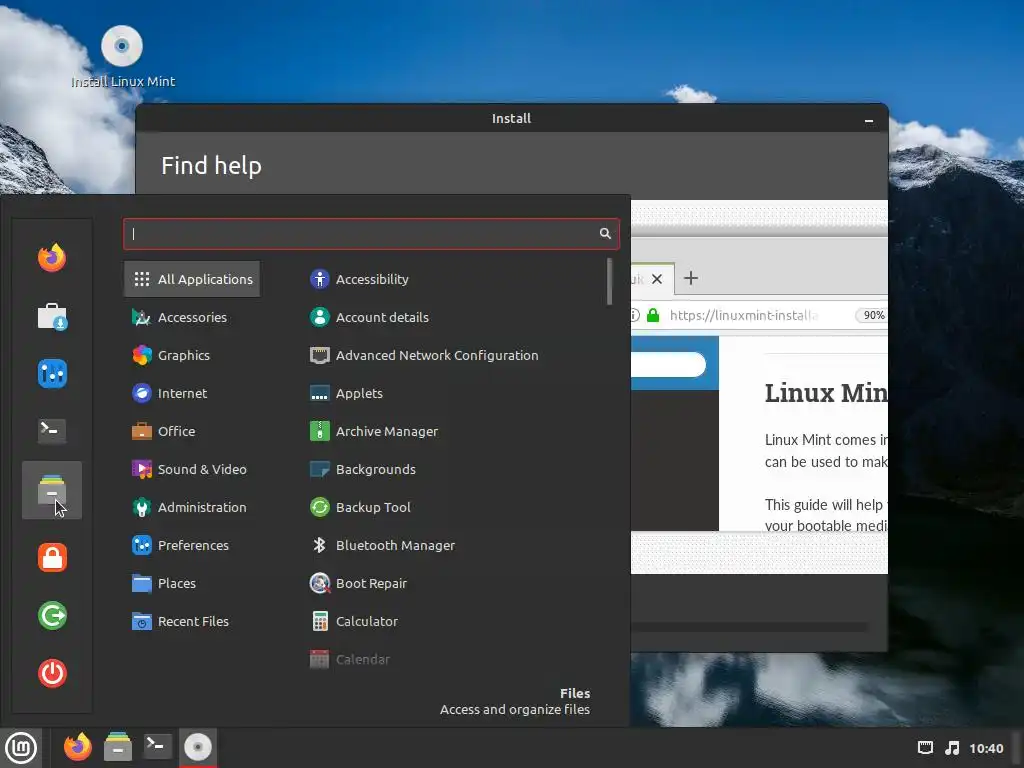The image size is (1024, 768).
Task: Click the application list scrollbar
Action: coord(609,281)
